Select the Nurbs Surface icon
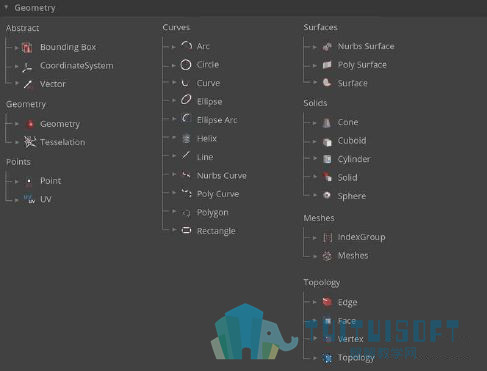This screenshot has height=371, width=487. (x=327, y=47)
